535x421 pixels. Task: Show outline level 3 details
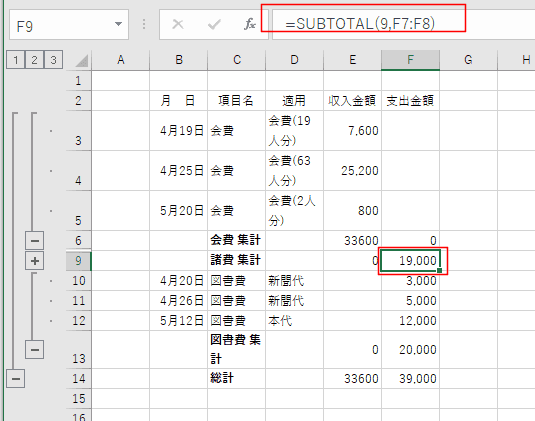click(x=53, y=60)
